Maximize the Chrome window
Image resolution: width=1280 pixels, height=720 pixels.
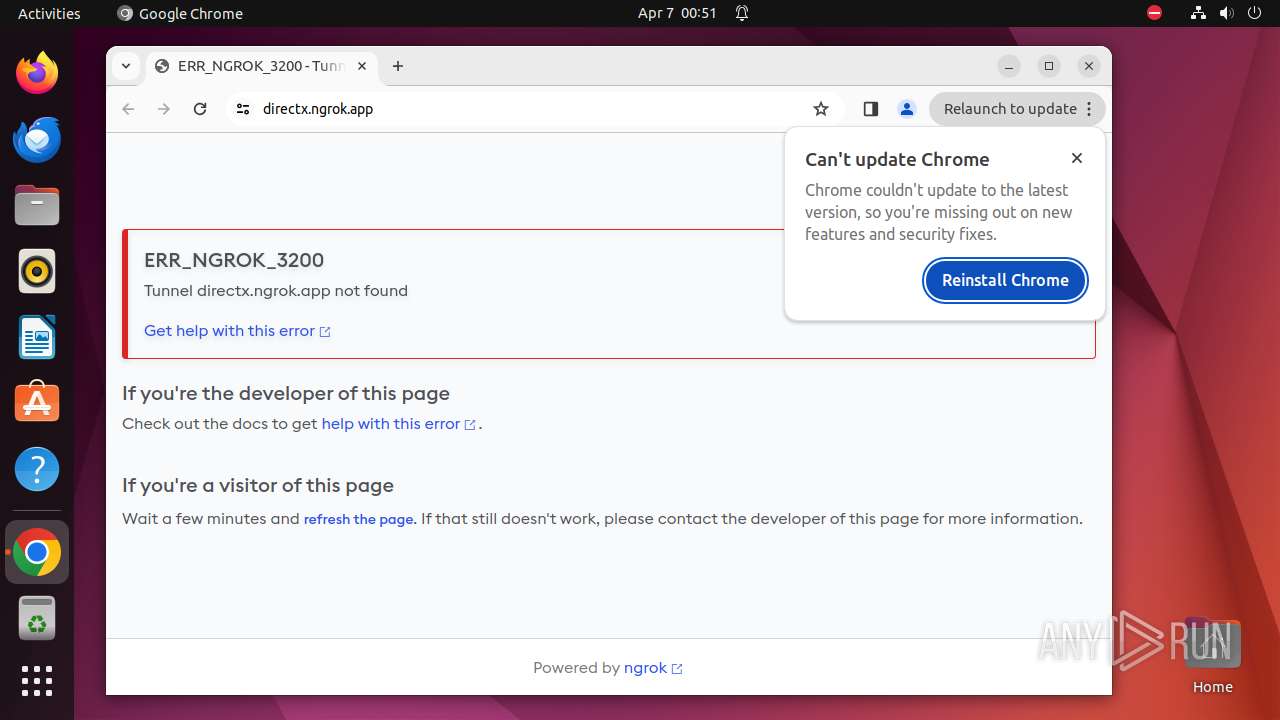pos(1049,66)
